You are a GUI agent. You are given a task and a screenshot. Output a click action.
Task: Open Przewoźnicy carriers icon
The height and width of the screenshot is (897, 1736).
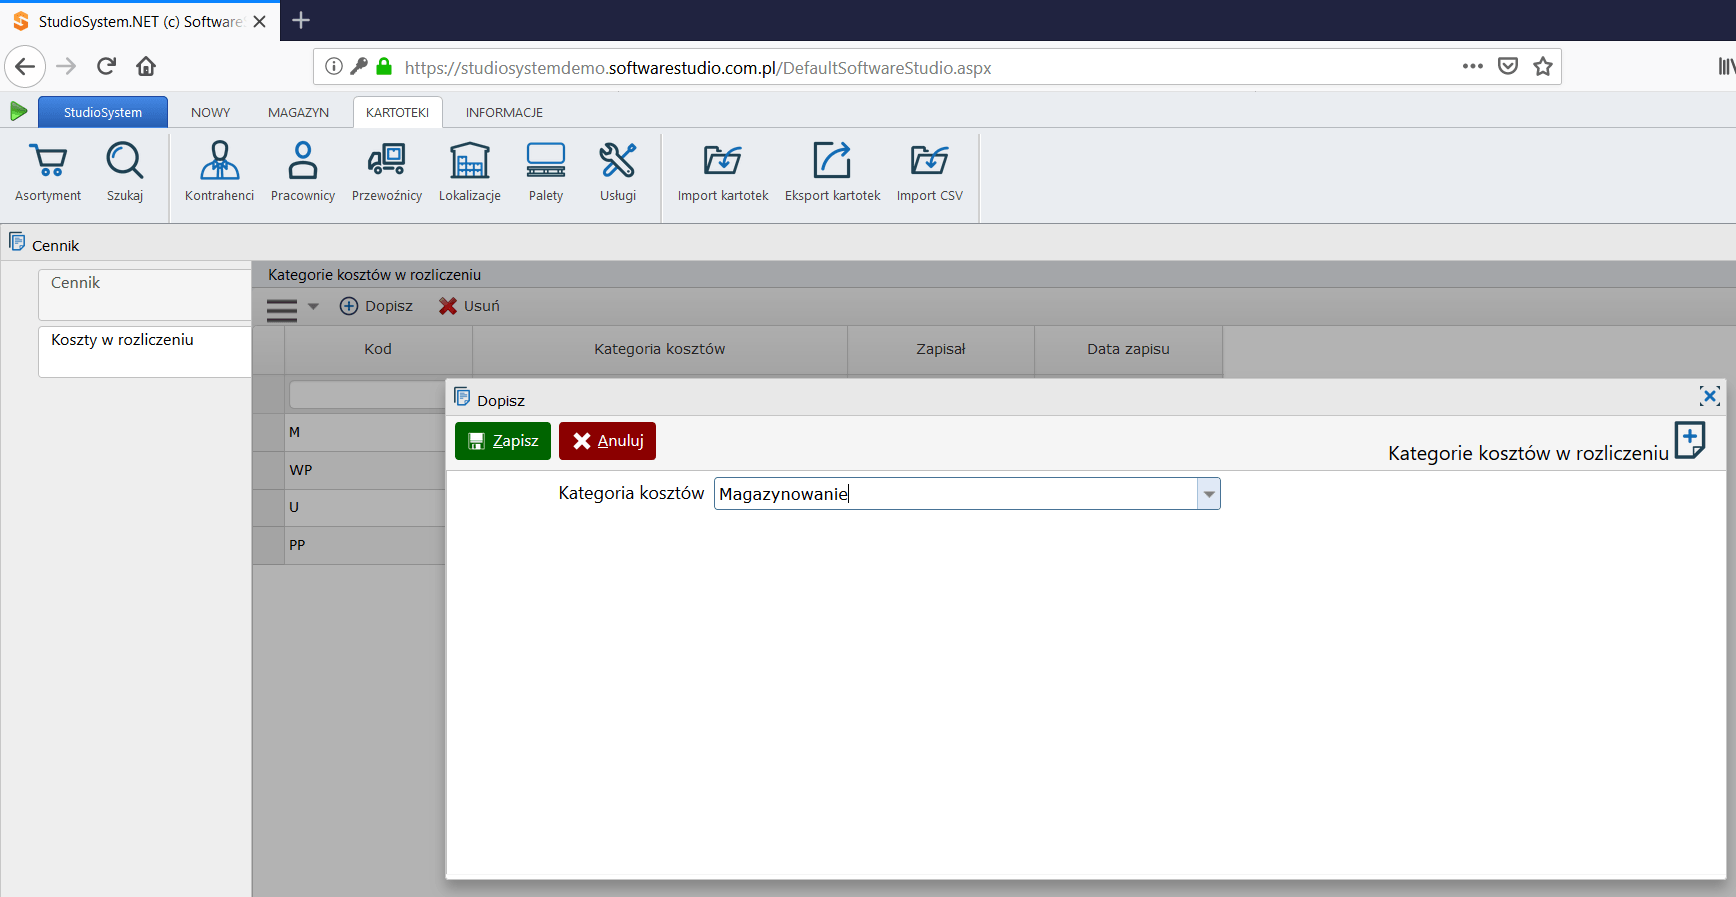tap(386, 161)
